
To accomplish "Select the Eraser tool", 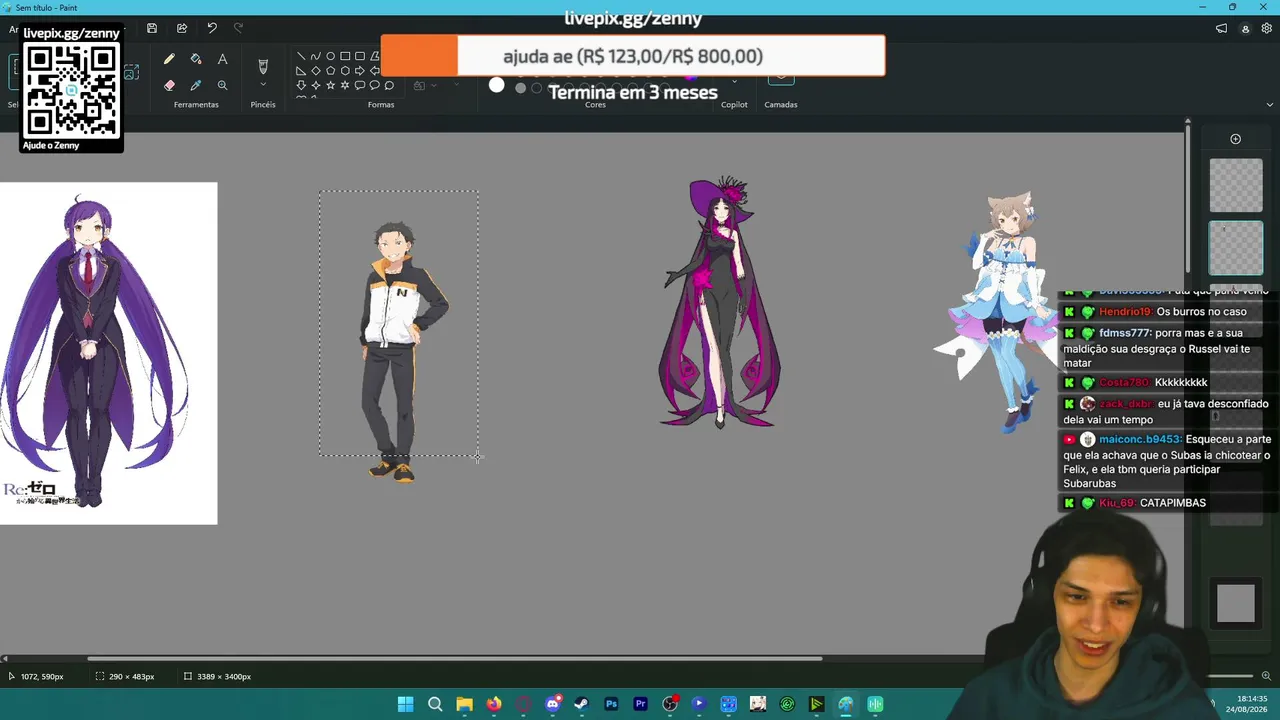I will pos(169,86).
